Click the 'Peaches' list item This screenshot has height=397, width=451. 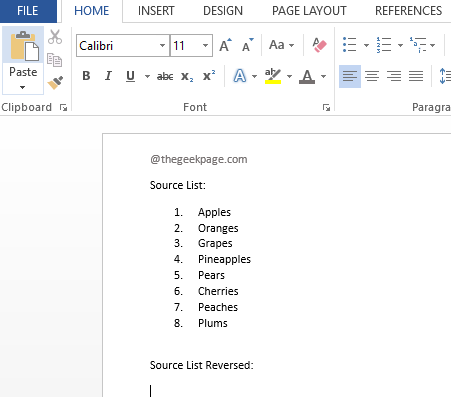tap(218, 307)
